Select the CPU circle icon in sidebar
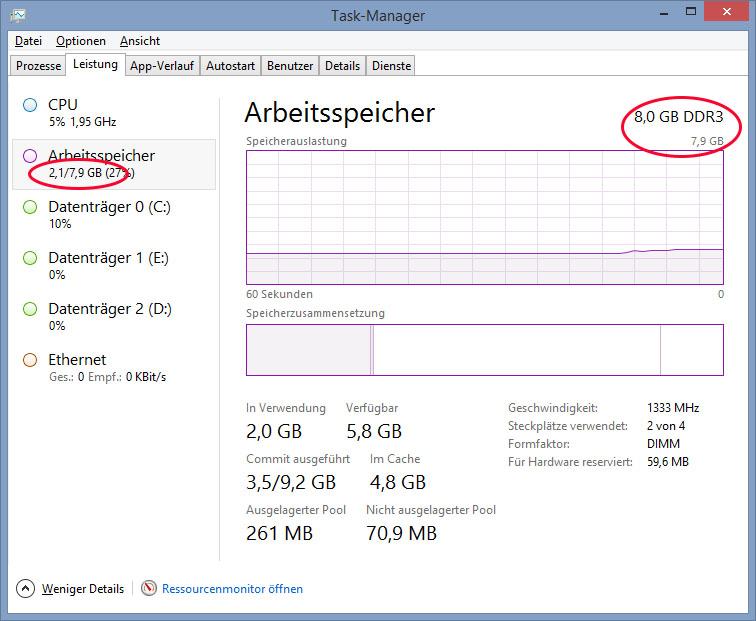756x621 pixels. coord(30,105)
